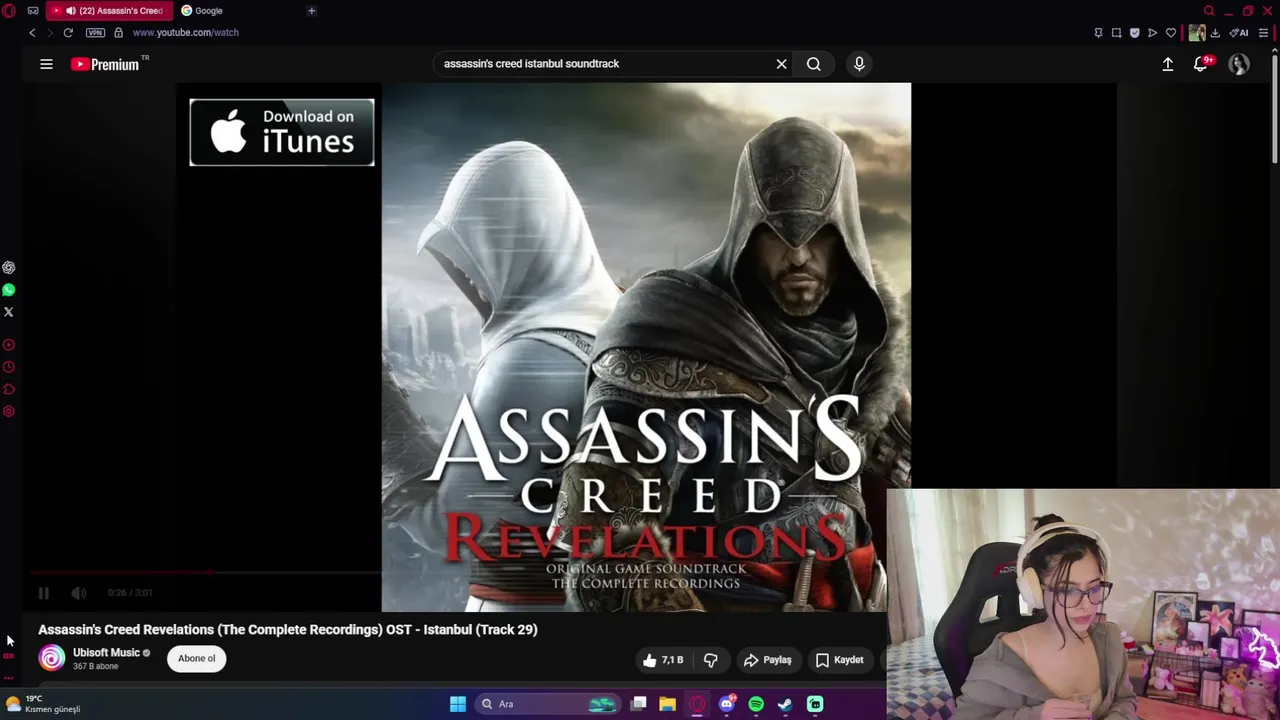
Task: Switch to the Google tab
Action: tap(208, 11)
